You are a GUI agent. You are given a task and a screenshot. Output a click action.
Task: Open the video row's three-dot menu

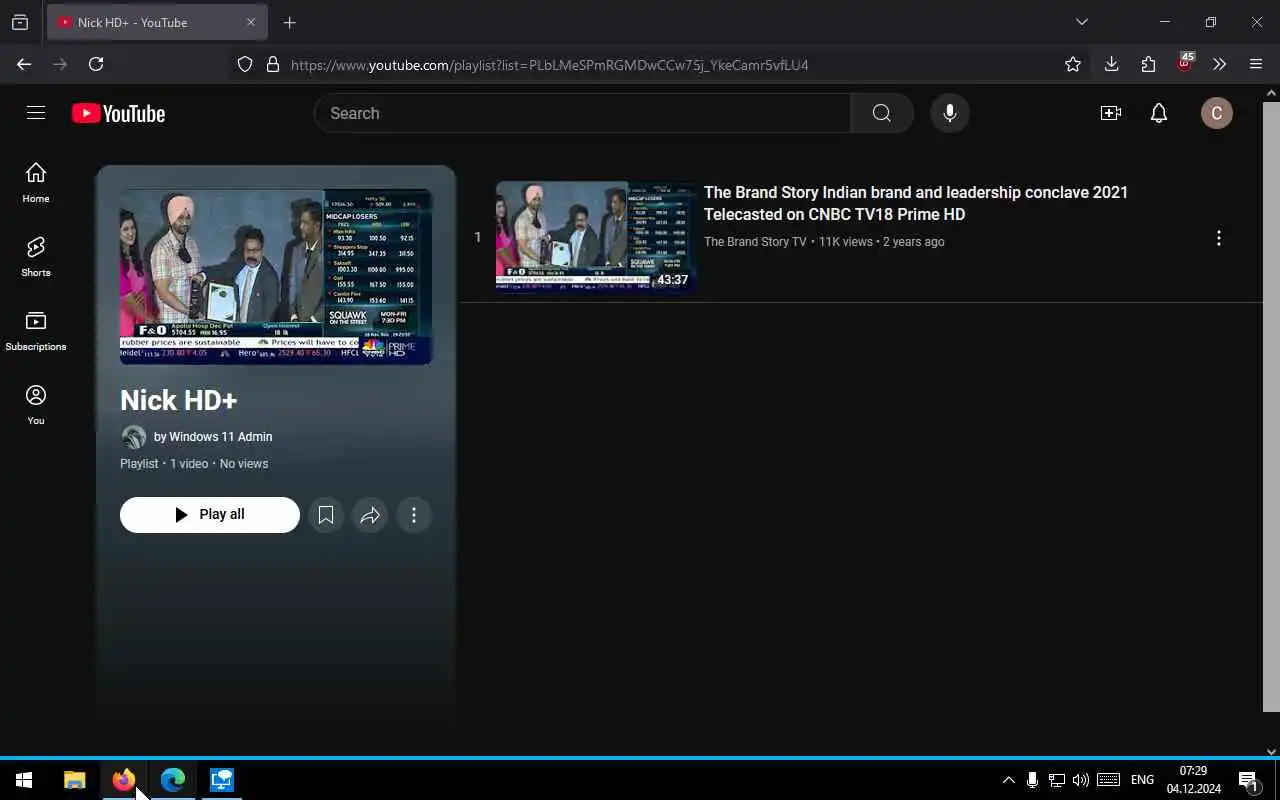1218,238
